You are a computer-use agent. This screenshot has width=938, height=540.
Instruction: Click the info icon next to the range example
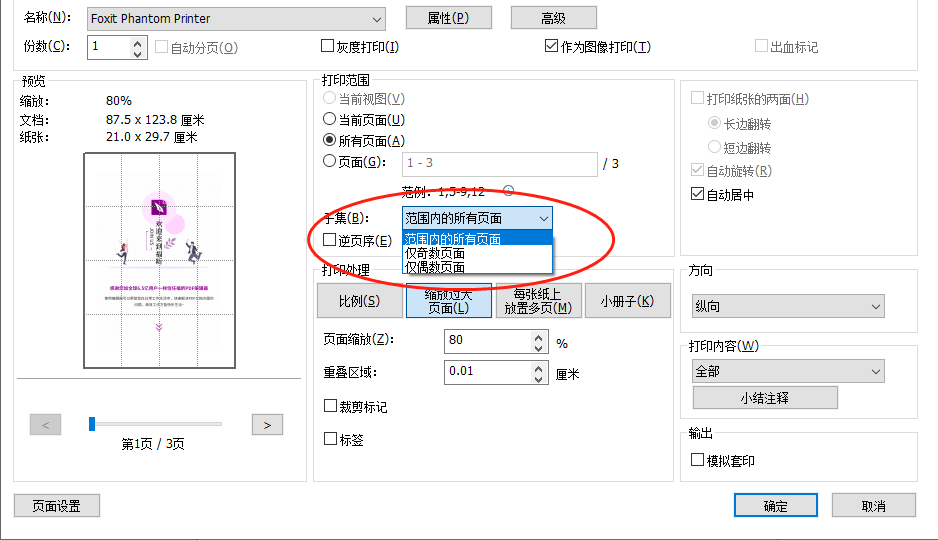508,191
